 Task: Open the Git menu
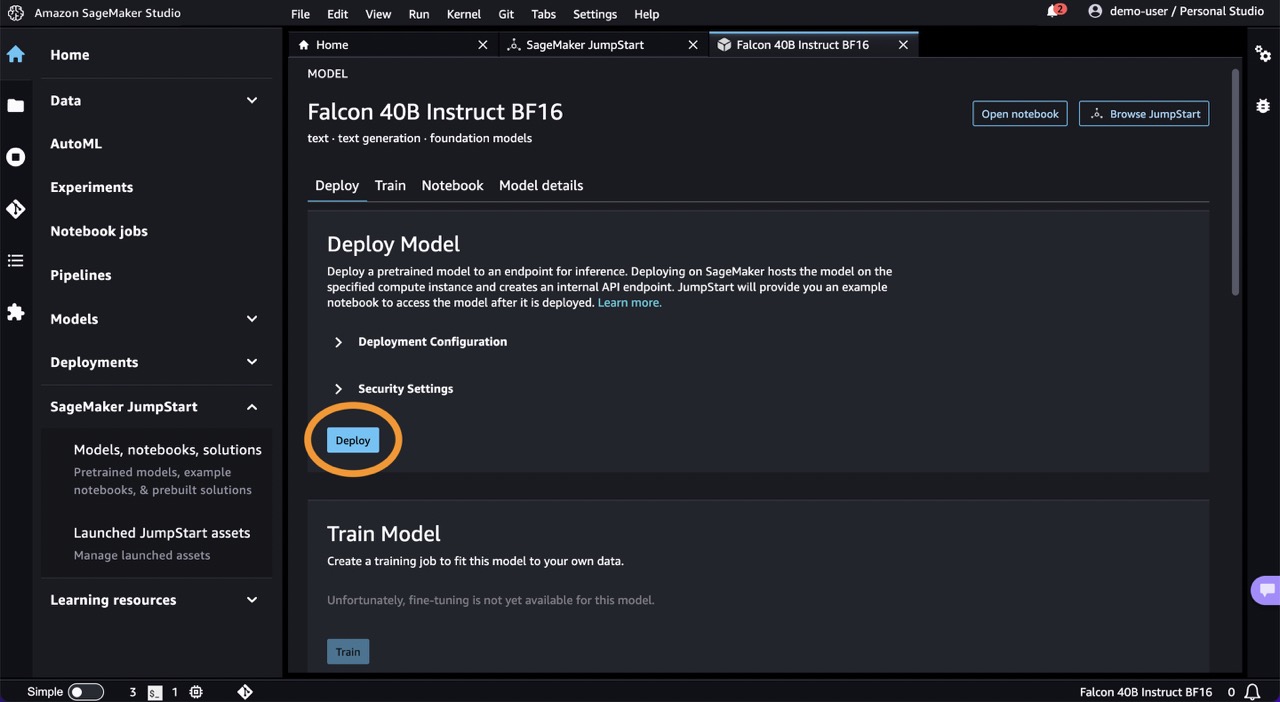(x=506, y=14)
